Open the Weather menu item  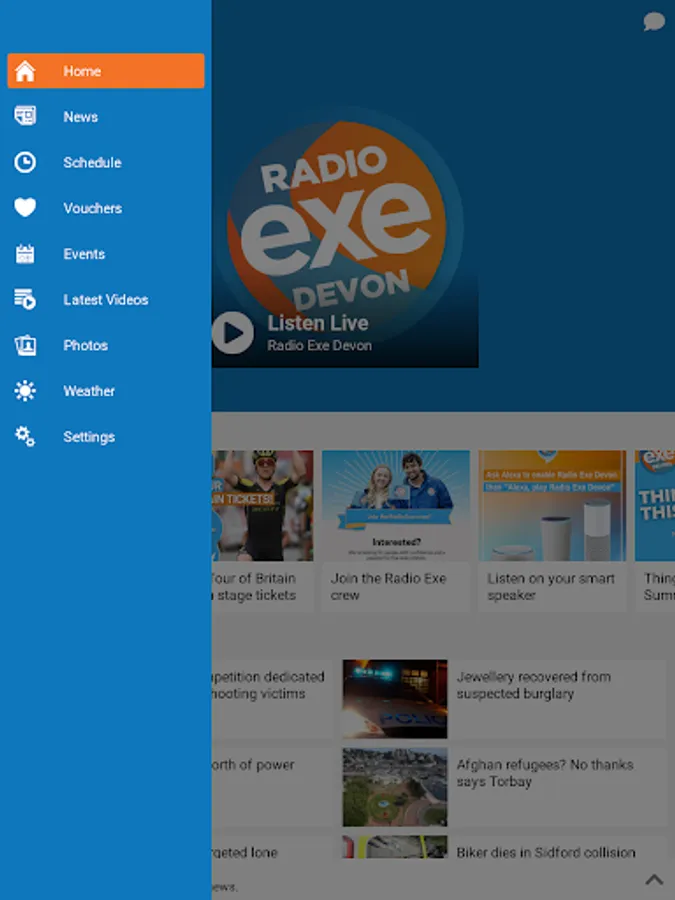point(106,391)
